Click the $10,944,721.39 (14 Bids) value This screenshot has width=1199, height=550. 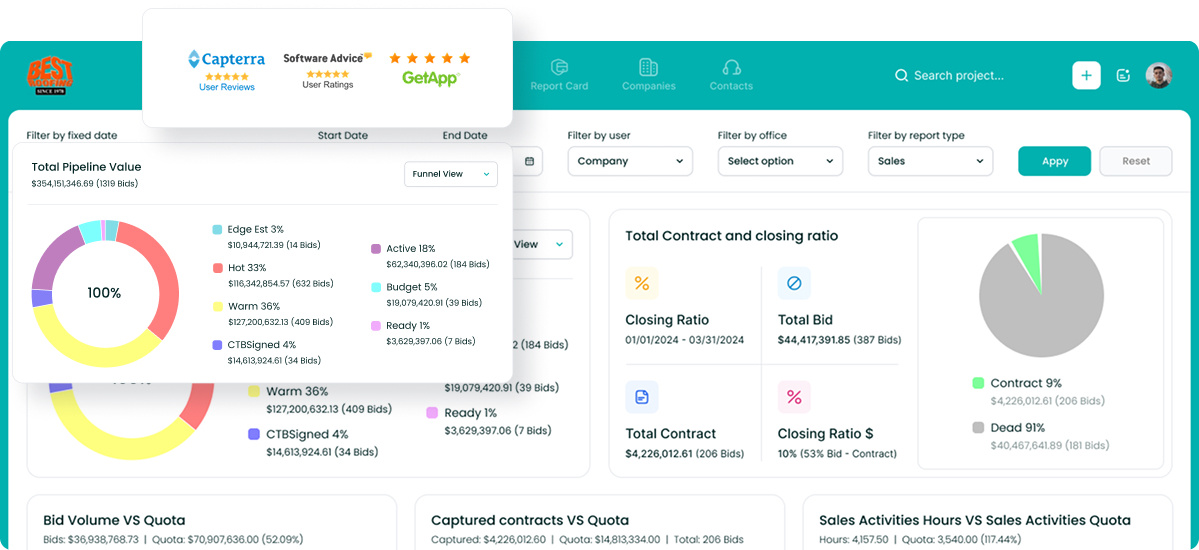275,246
